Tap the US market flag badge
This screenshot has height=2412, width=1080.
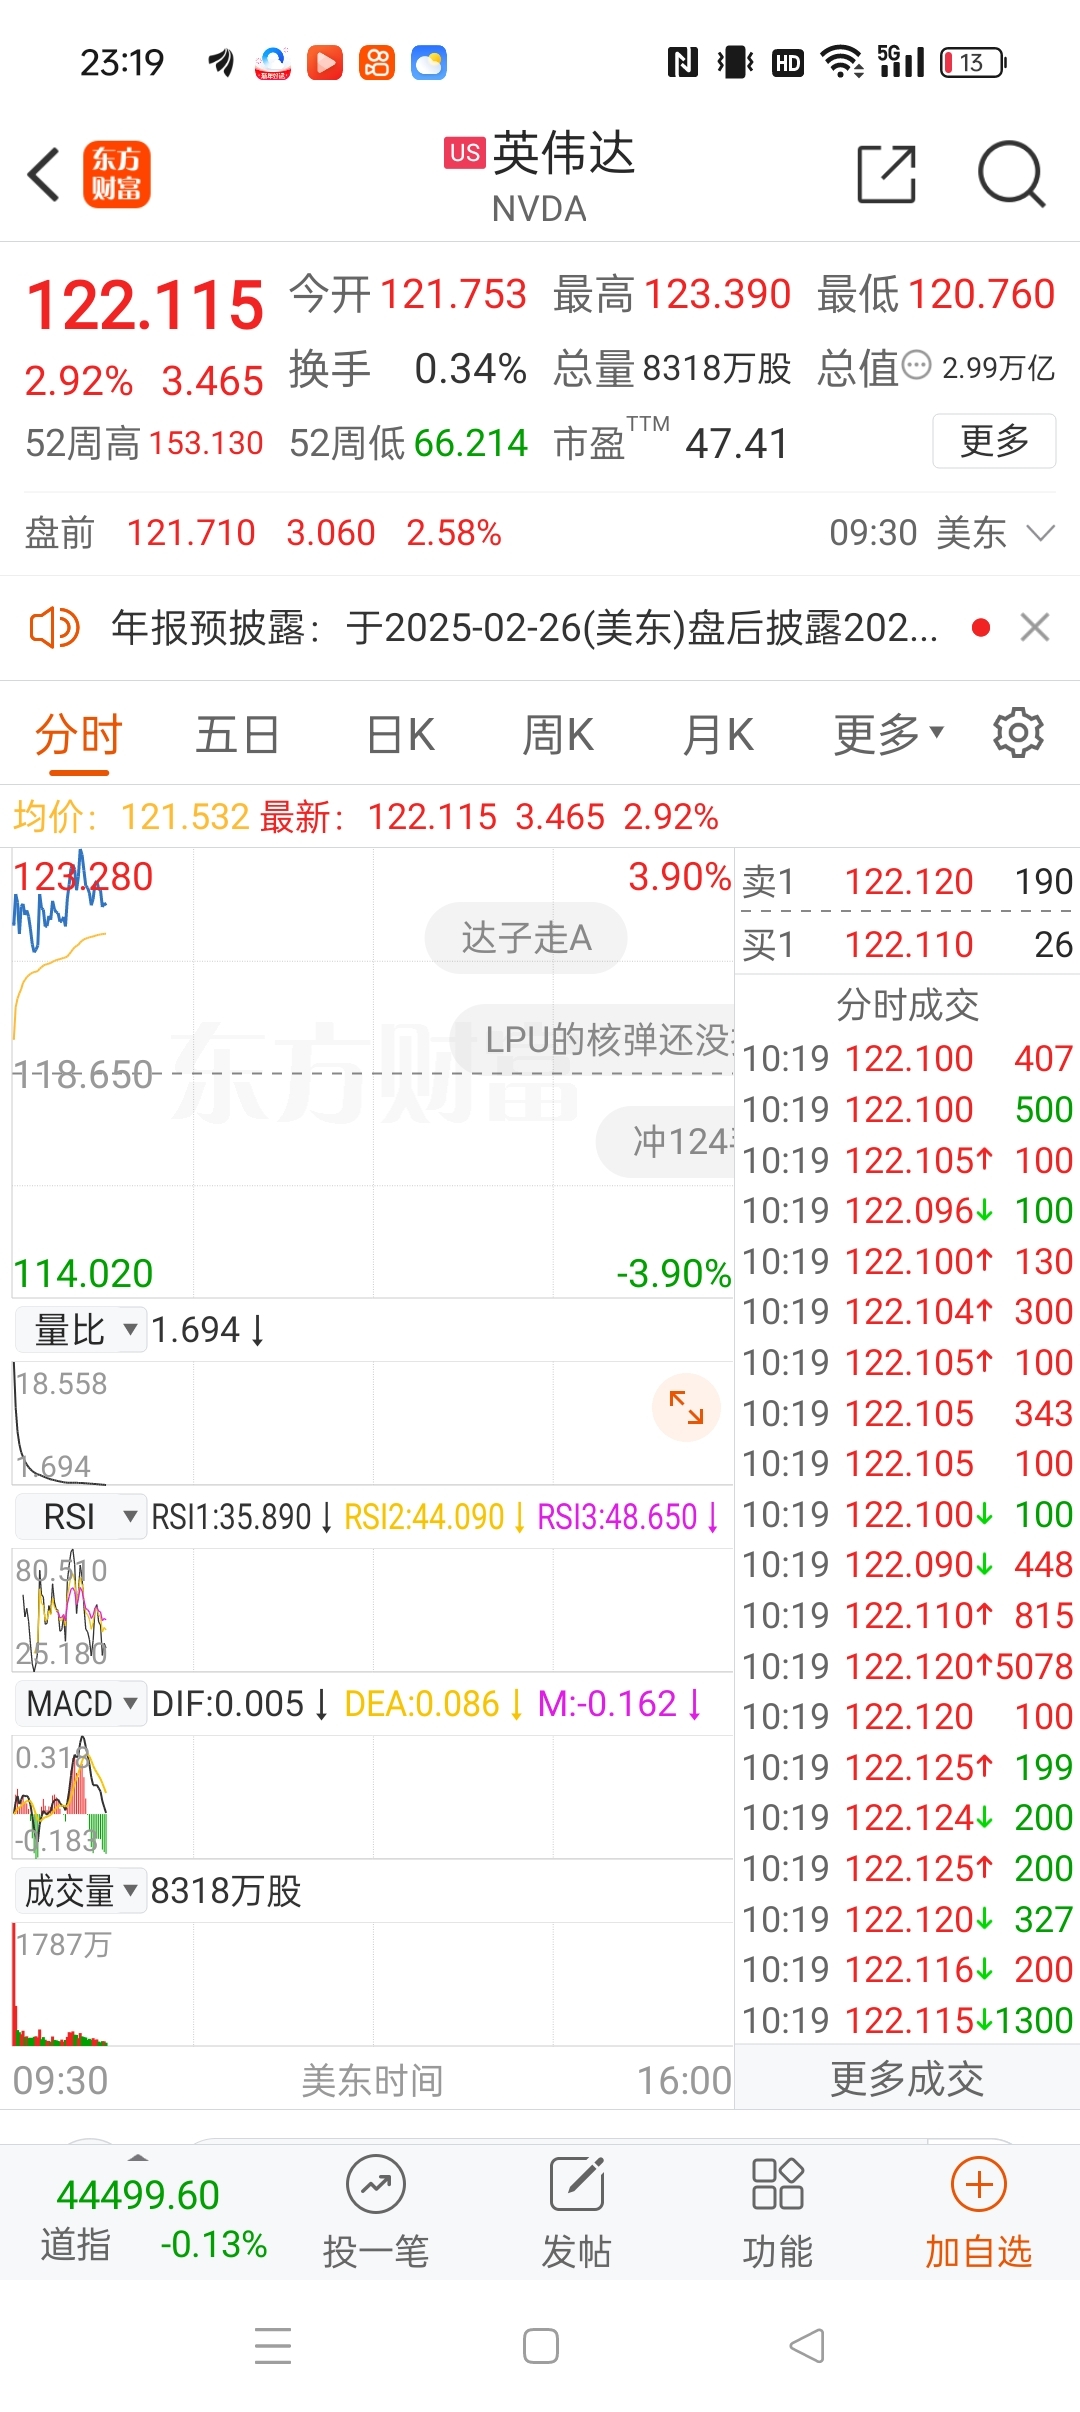click(464, 152)
